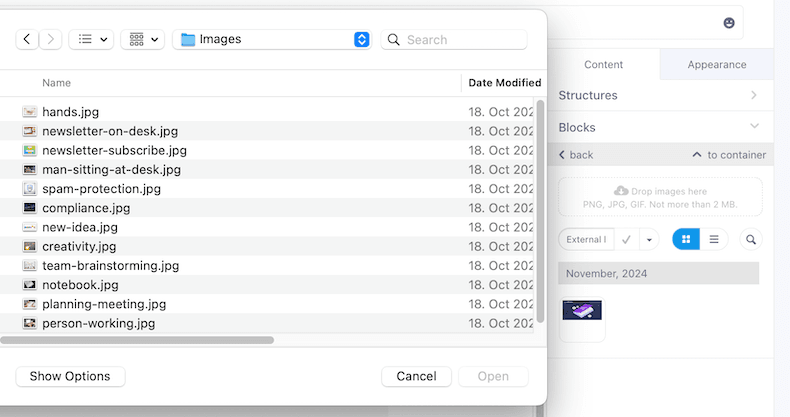Click the back link in Blocks panel
Screen dimensions: 790x417
576,155
